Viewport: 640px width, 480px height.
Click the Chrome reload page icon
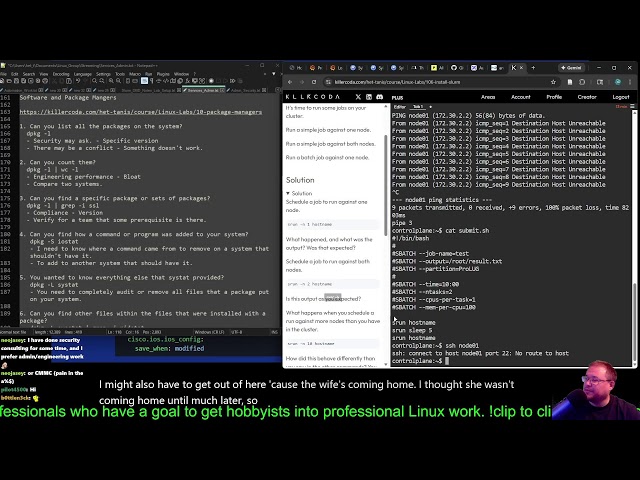(x=314, y=82)
